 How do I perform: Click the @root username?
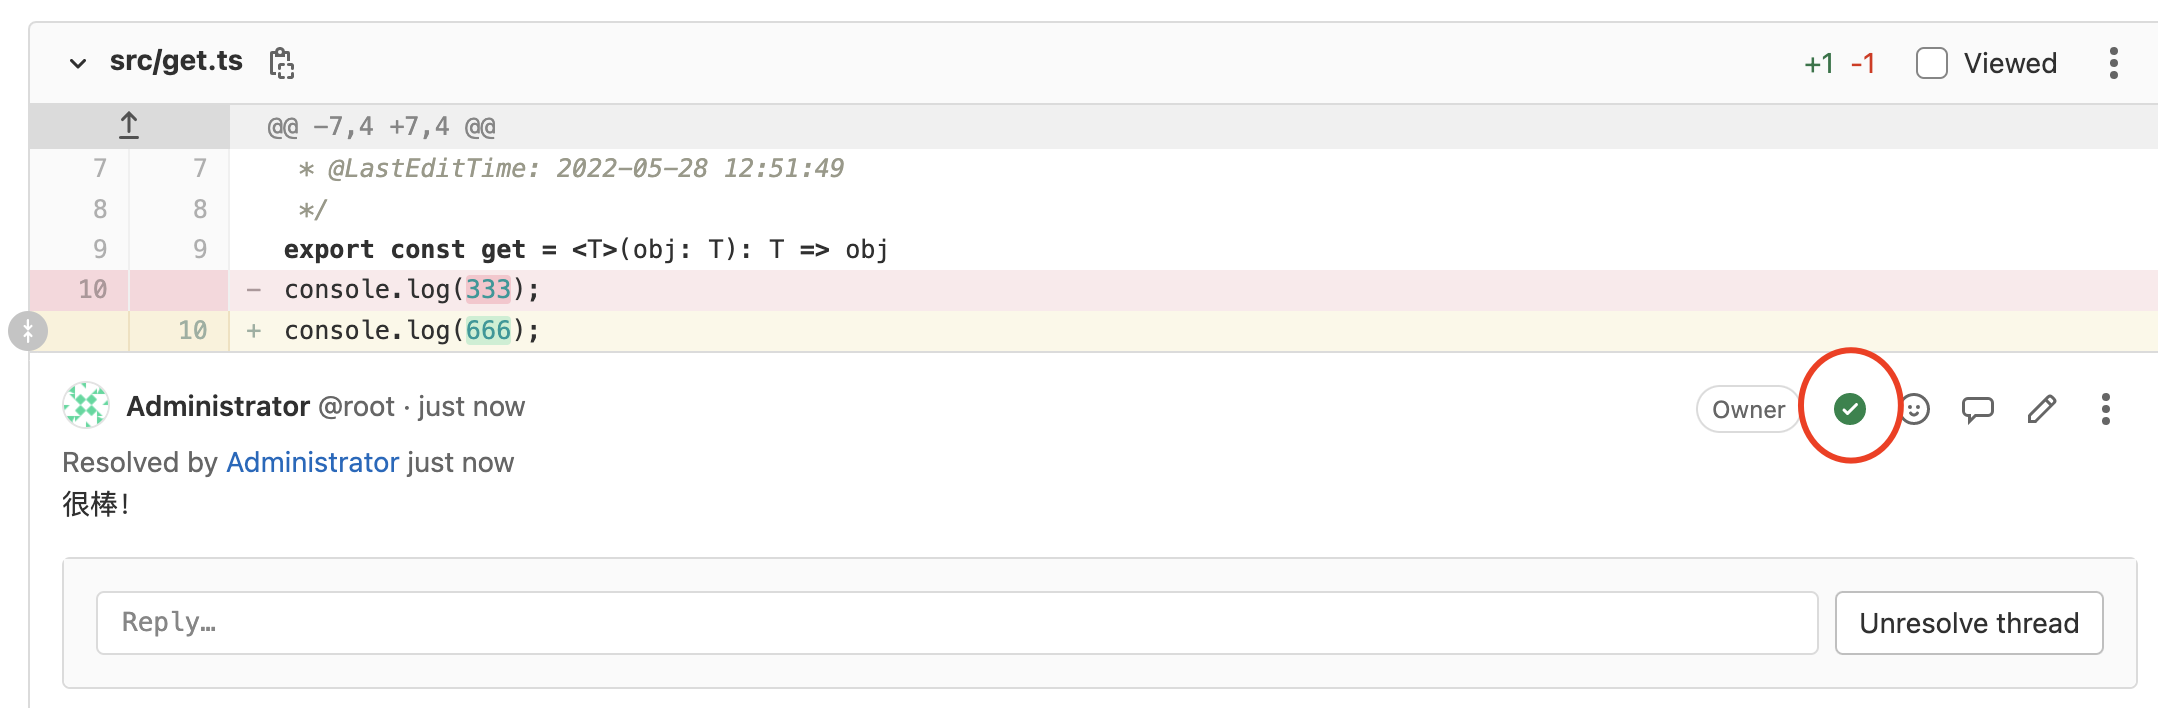coord(357,406)
